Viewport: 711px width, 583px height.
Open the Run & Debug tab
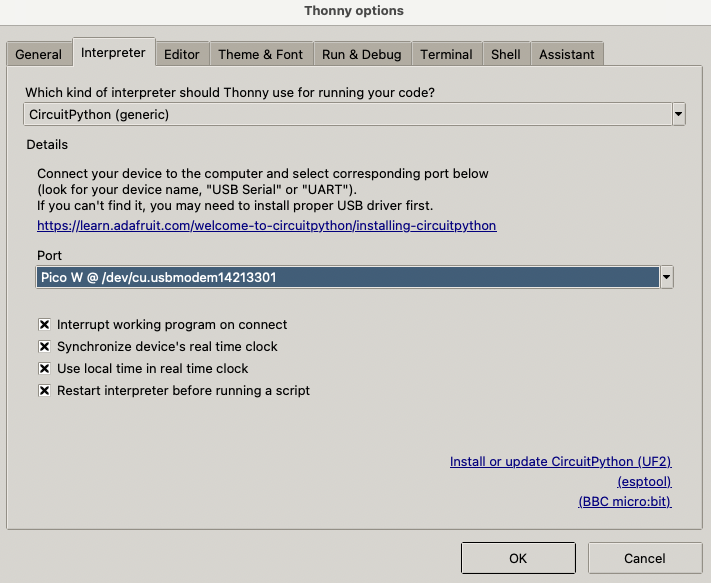click(361, 54)
